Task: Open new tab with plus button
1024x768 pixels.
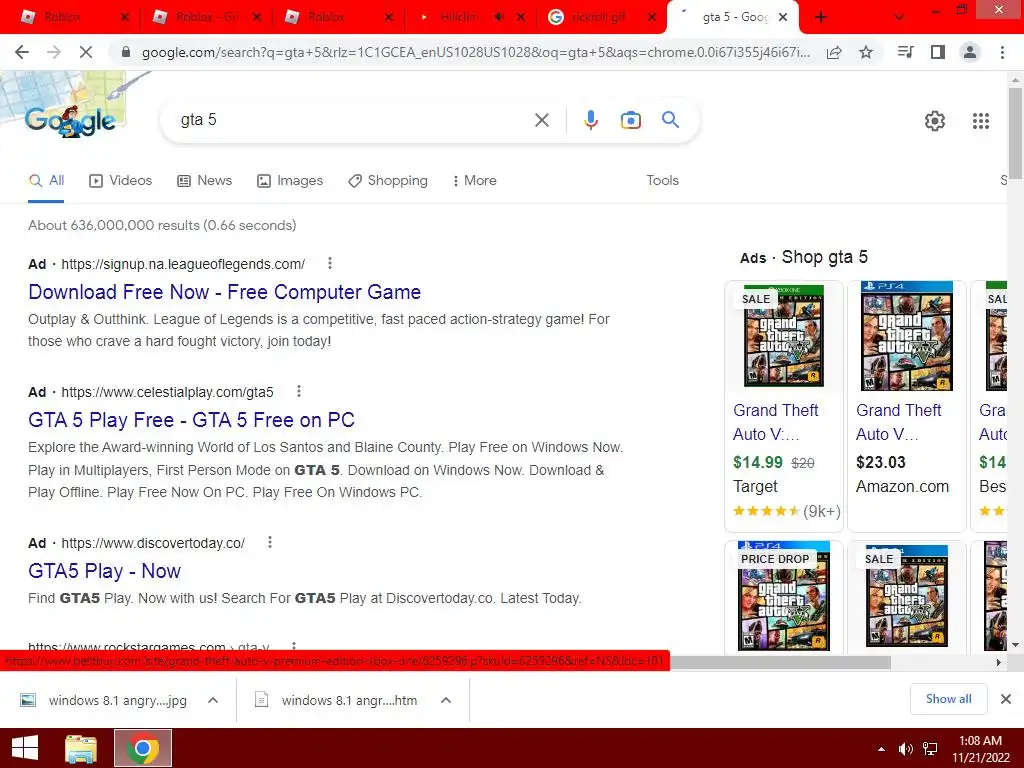Action: pos(820,18)
